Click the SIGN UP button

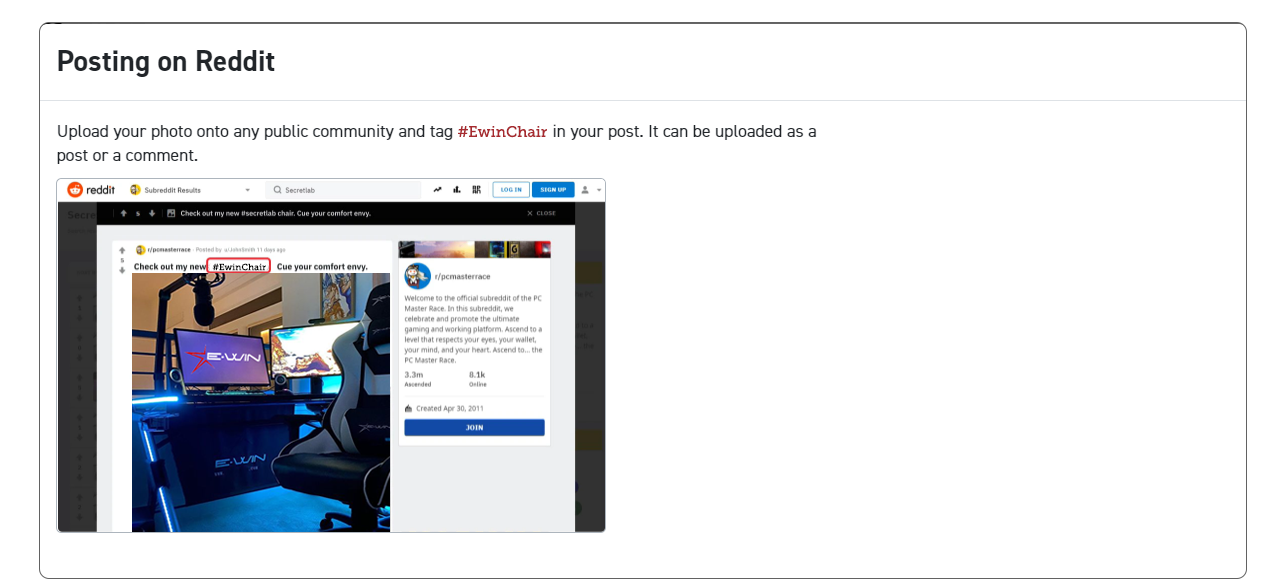click(553, 190)
